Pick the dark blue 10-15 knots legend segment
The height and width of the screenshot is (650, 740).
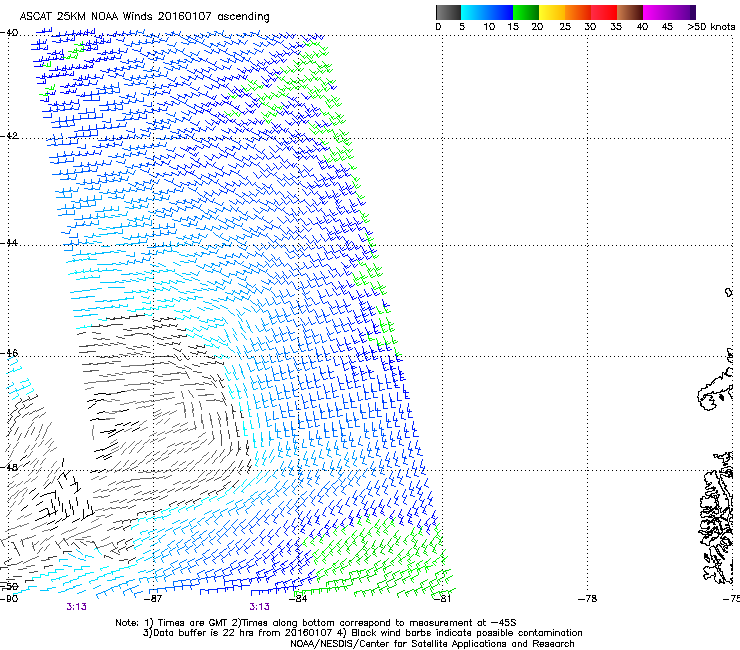(500, 12)
